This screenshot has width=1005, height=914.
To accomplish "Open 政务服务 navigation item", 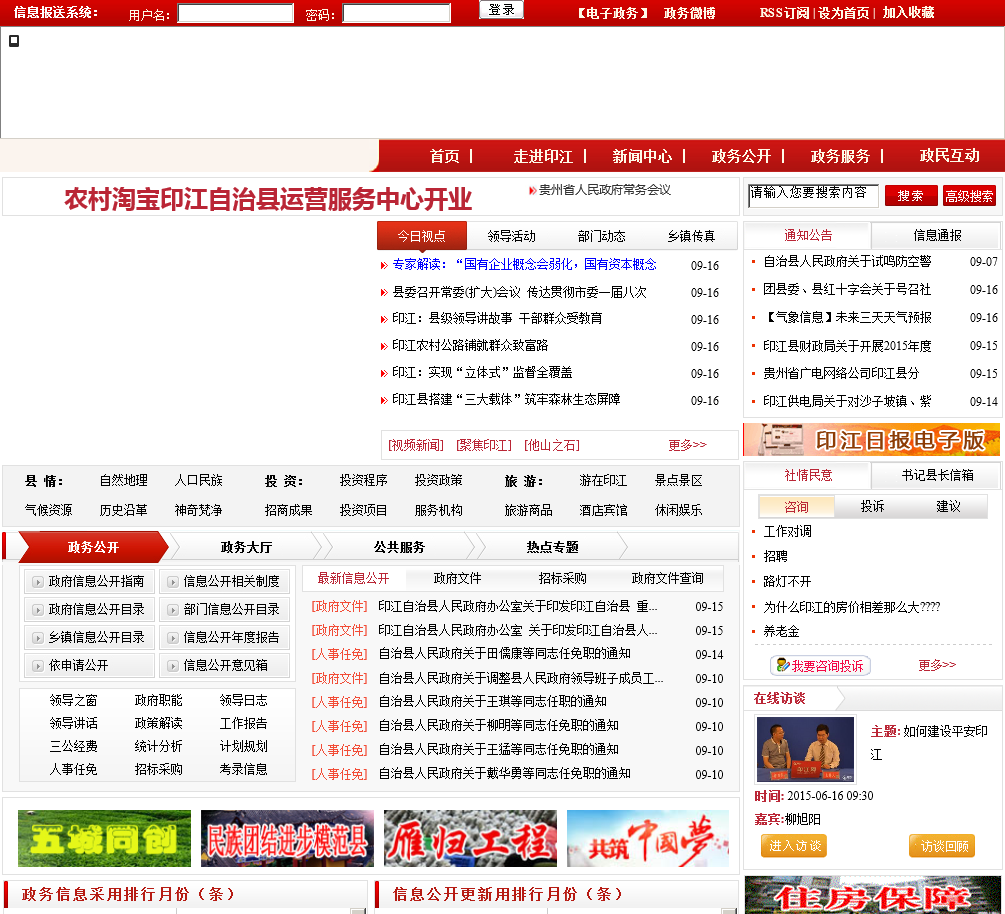I will (x=840, y=156).
